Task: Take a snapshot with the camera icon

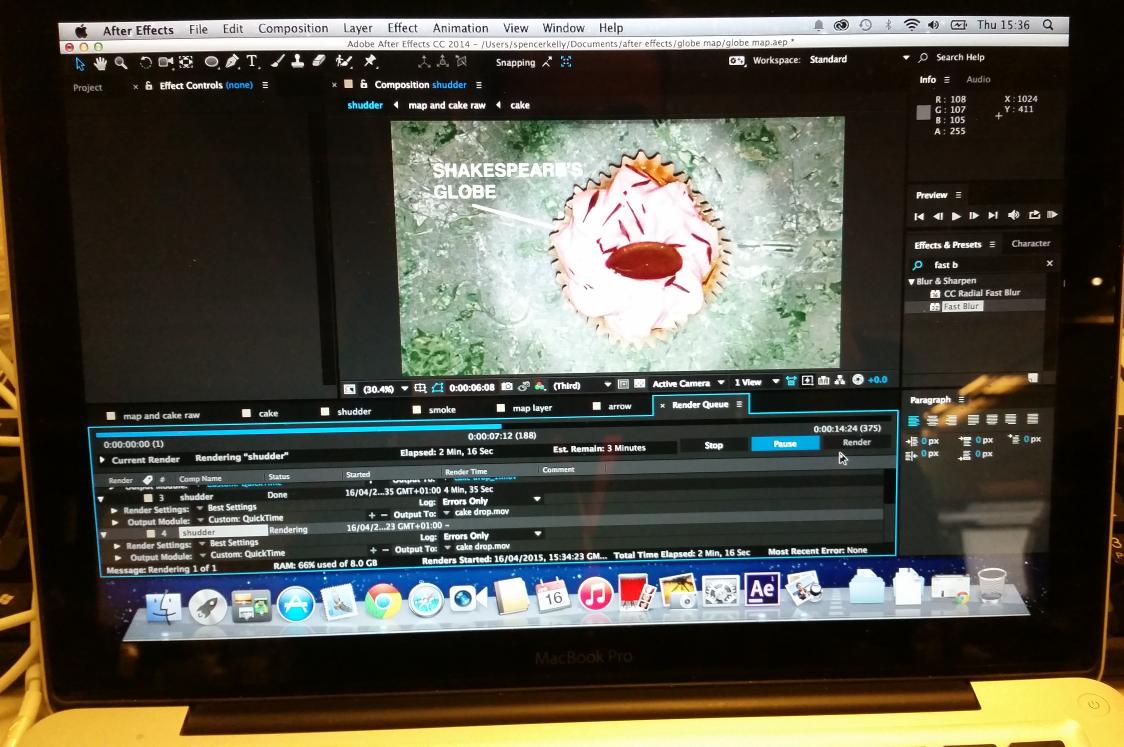Action: coord(507,386)
